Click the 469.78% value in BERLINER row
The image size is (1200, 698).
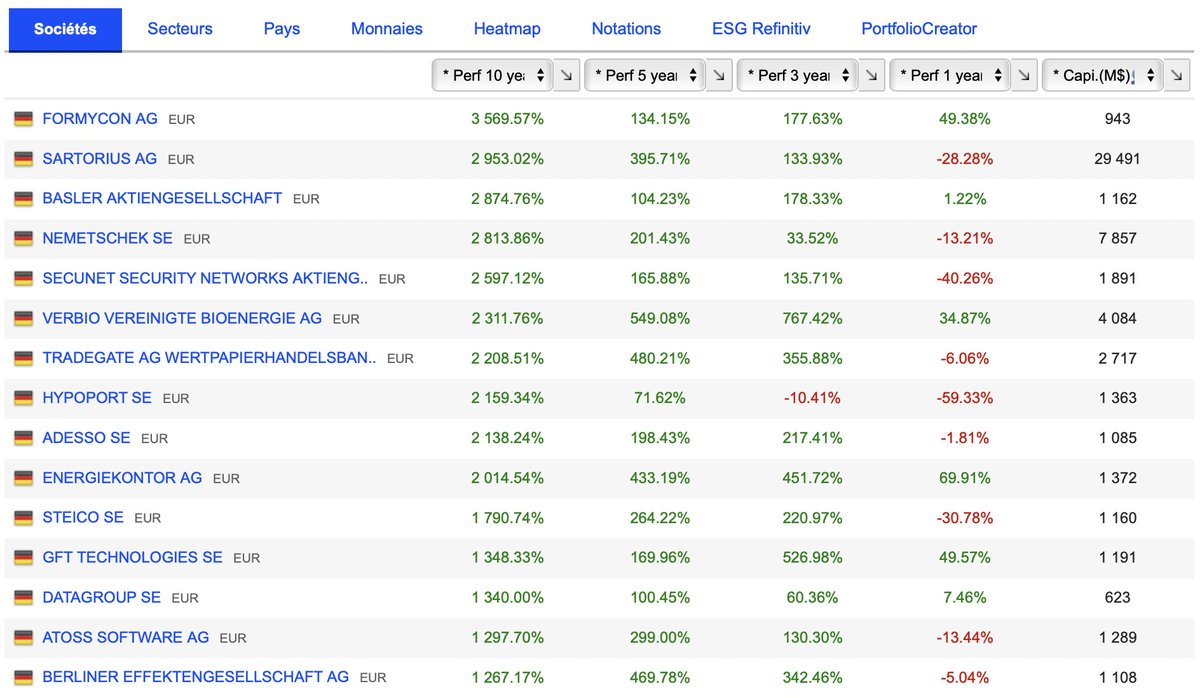coord(660,676)
